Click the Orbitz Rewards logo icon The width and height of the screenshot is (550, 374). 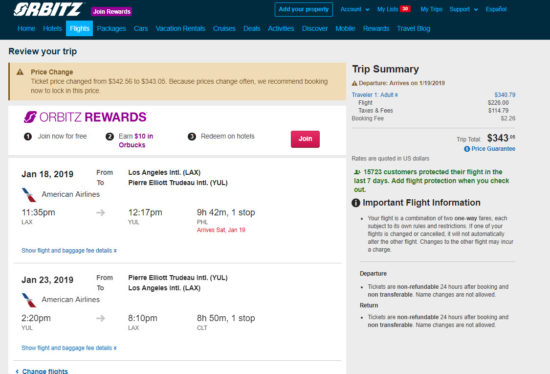(30, 117)
